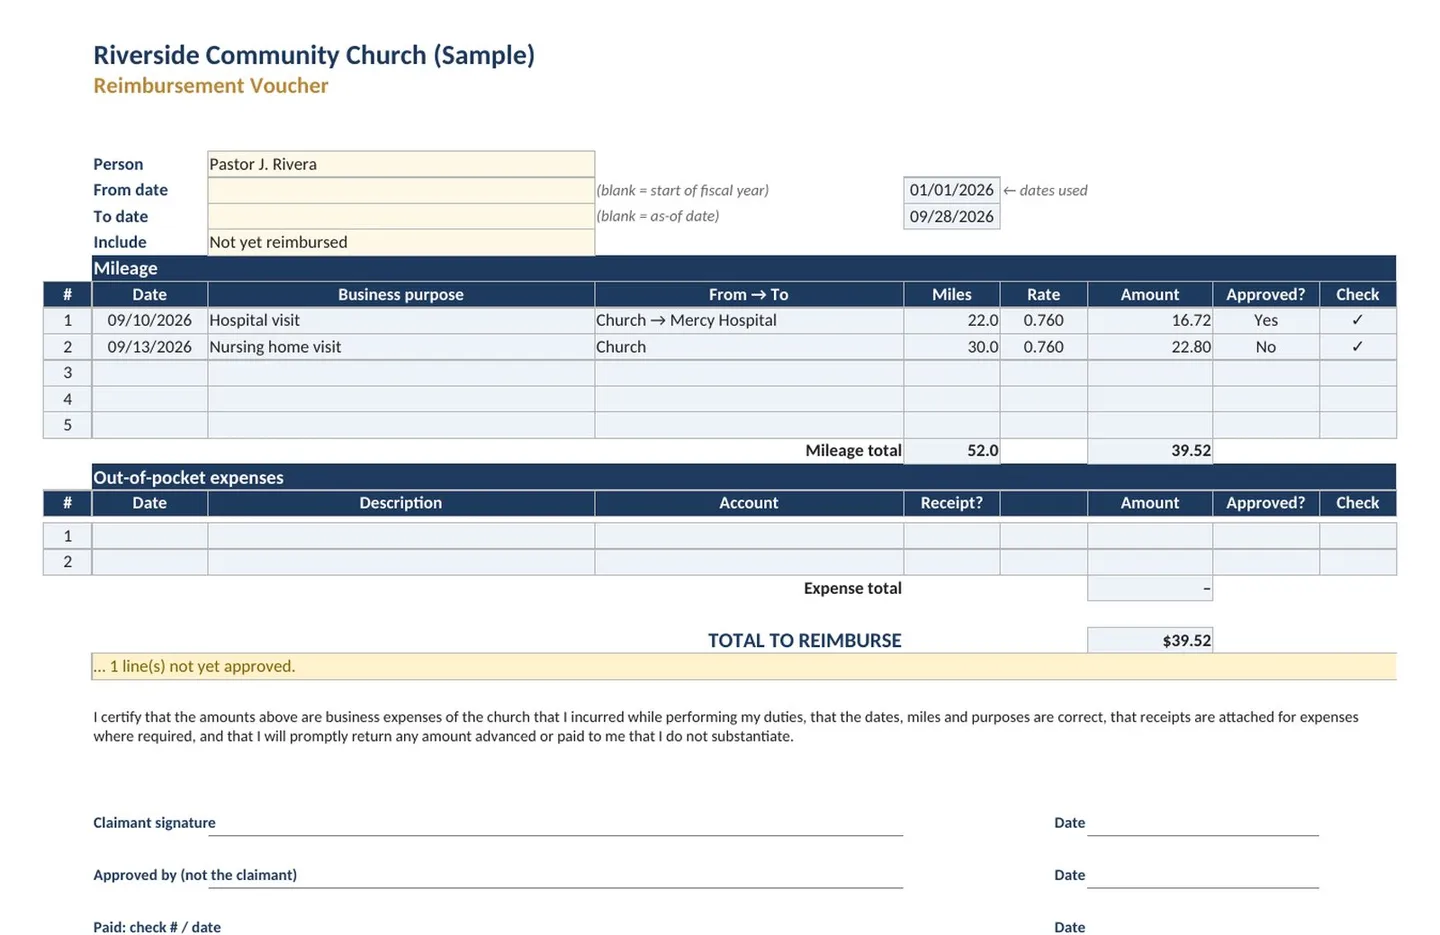
Task: Select the 52.0 mileage total miles cell
Action: (952, 451)
